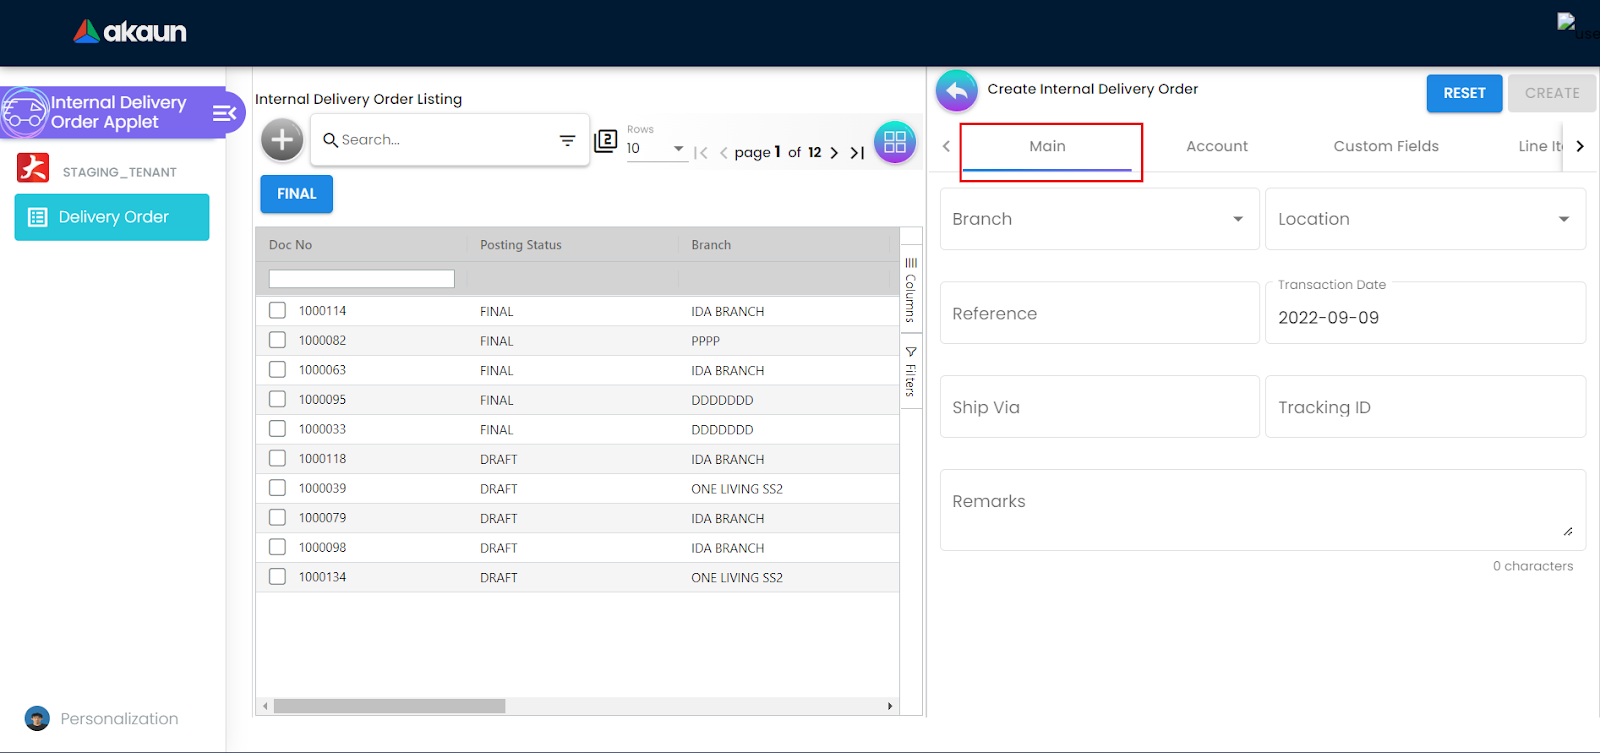
Task: Click the plus icon to add order
Action: click(x=282, y=140)
